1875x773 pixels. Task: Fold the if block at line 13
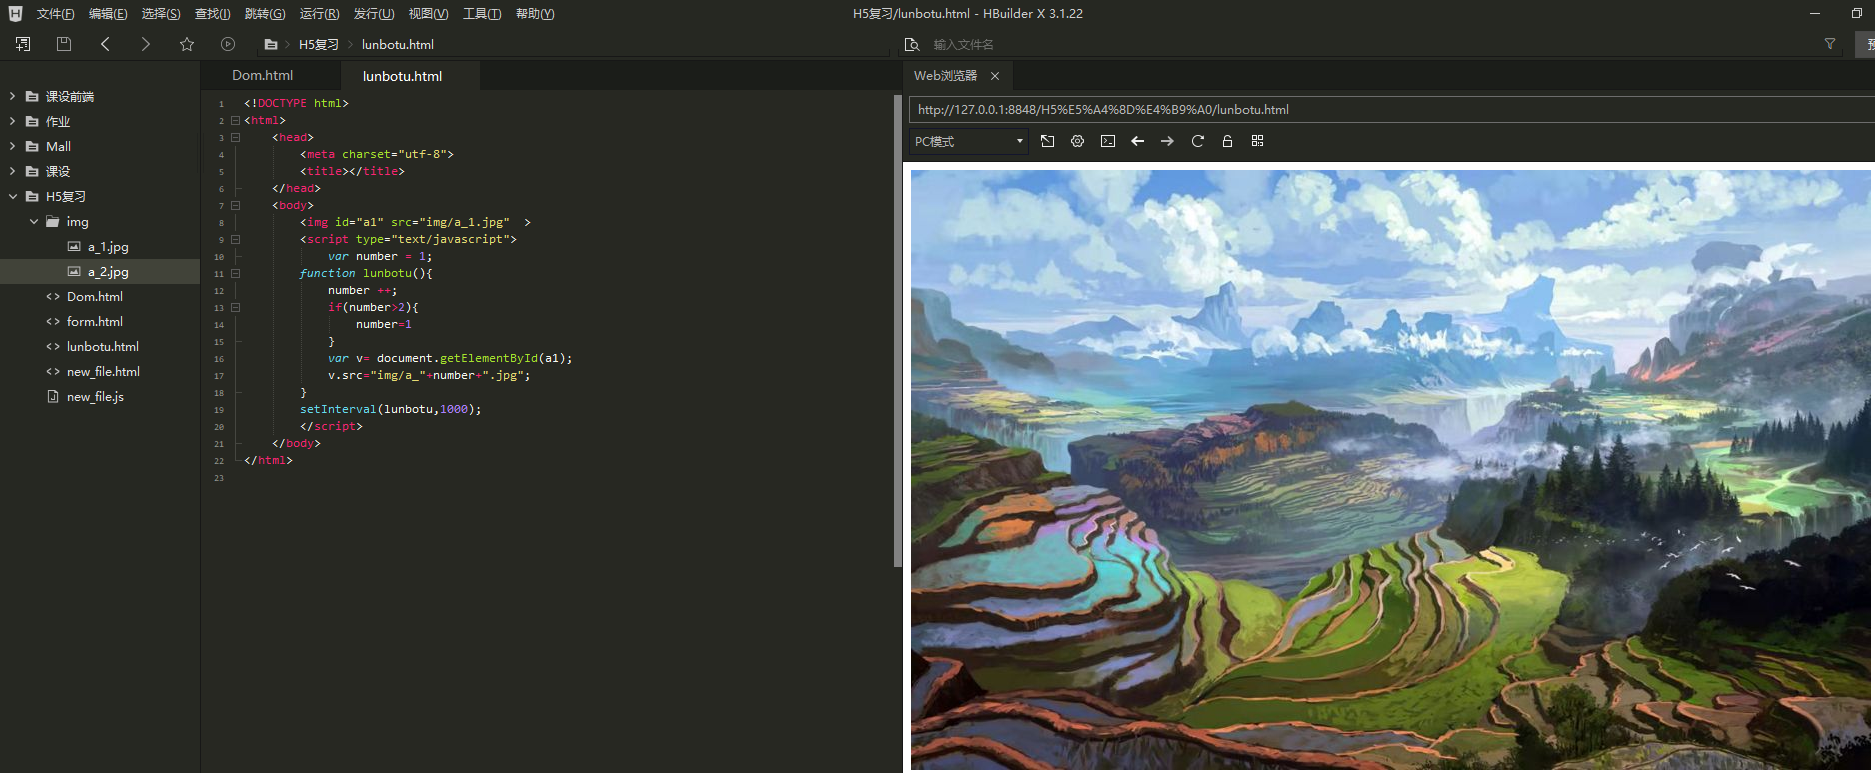236,307
